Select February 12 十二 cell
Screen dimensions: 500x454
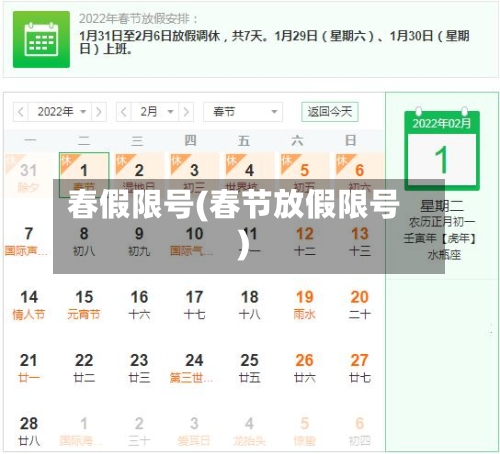tap(304, 241)
